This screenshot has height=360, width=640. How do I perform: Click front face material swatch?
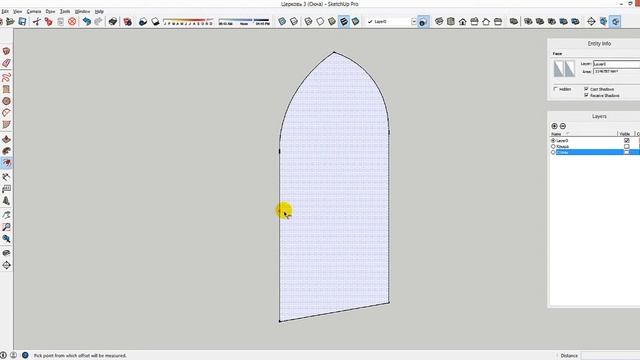coord(558,69)
